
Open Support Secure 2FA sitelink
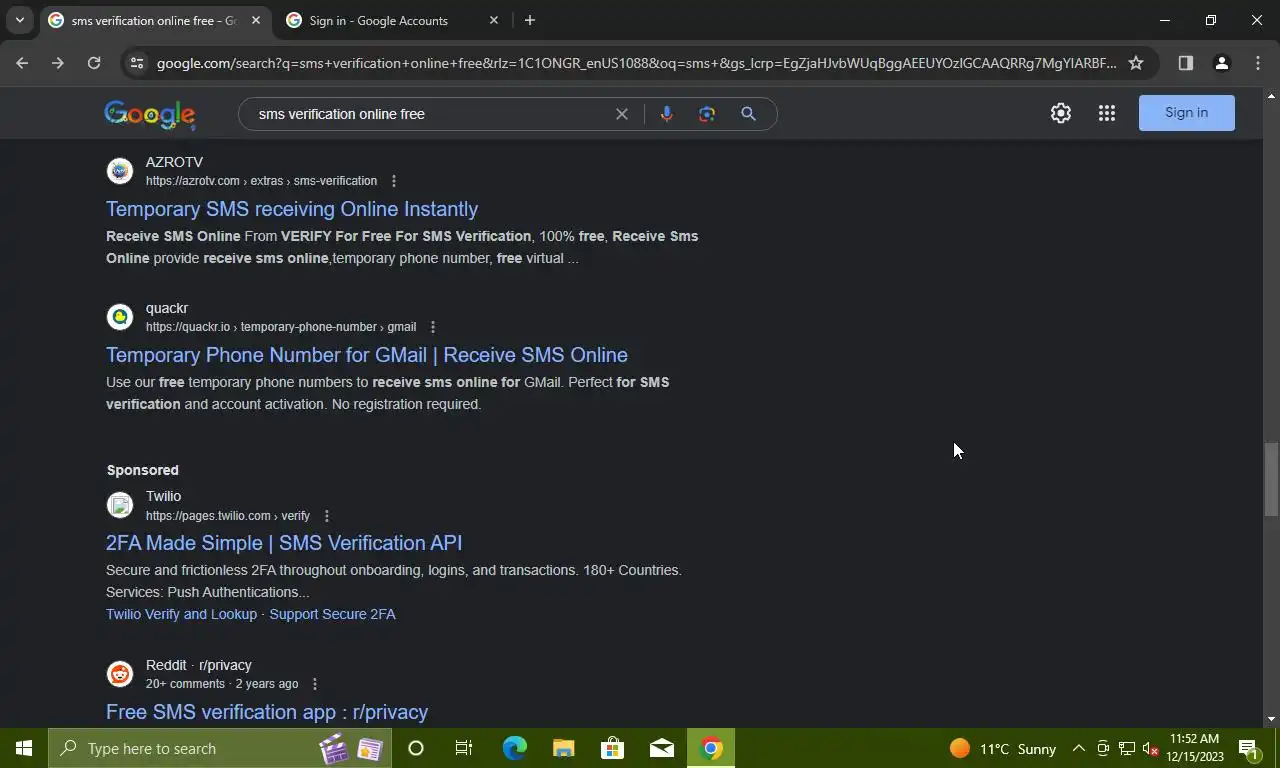(x=332, y=614)
